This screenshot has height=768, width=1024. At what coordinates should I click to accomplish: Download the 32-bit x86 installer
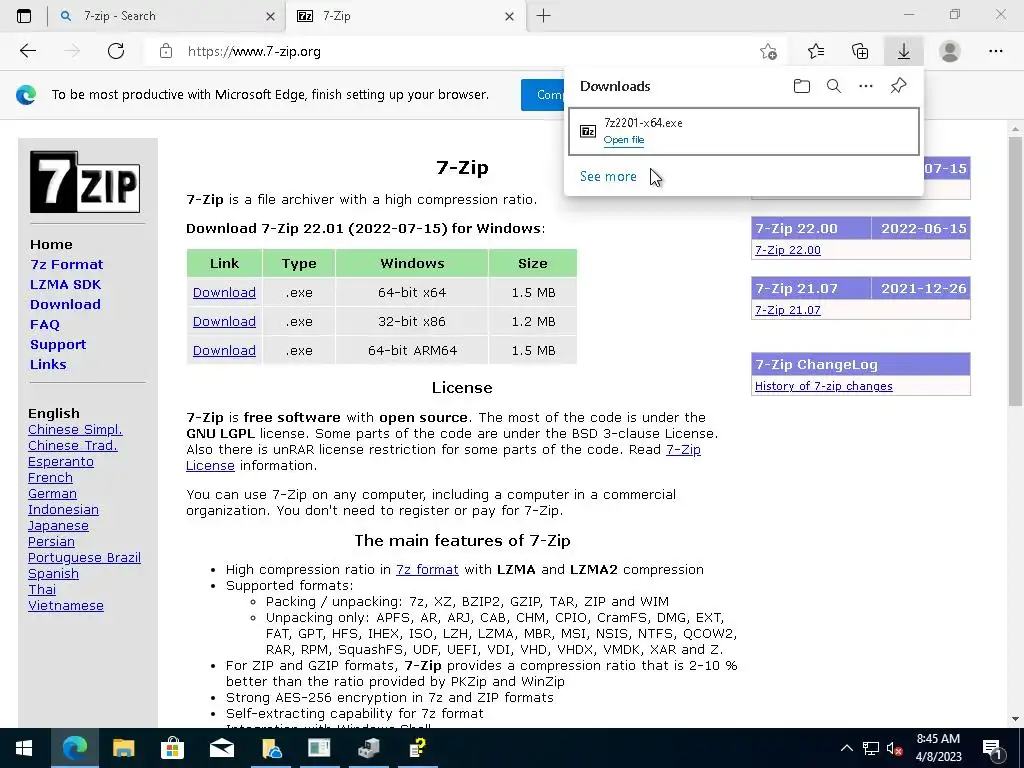(x=224, y=321)
